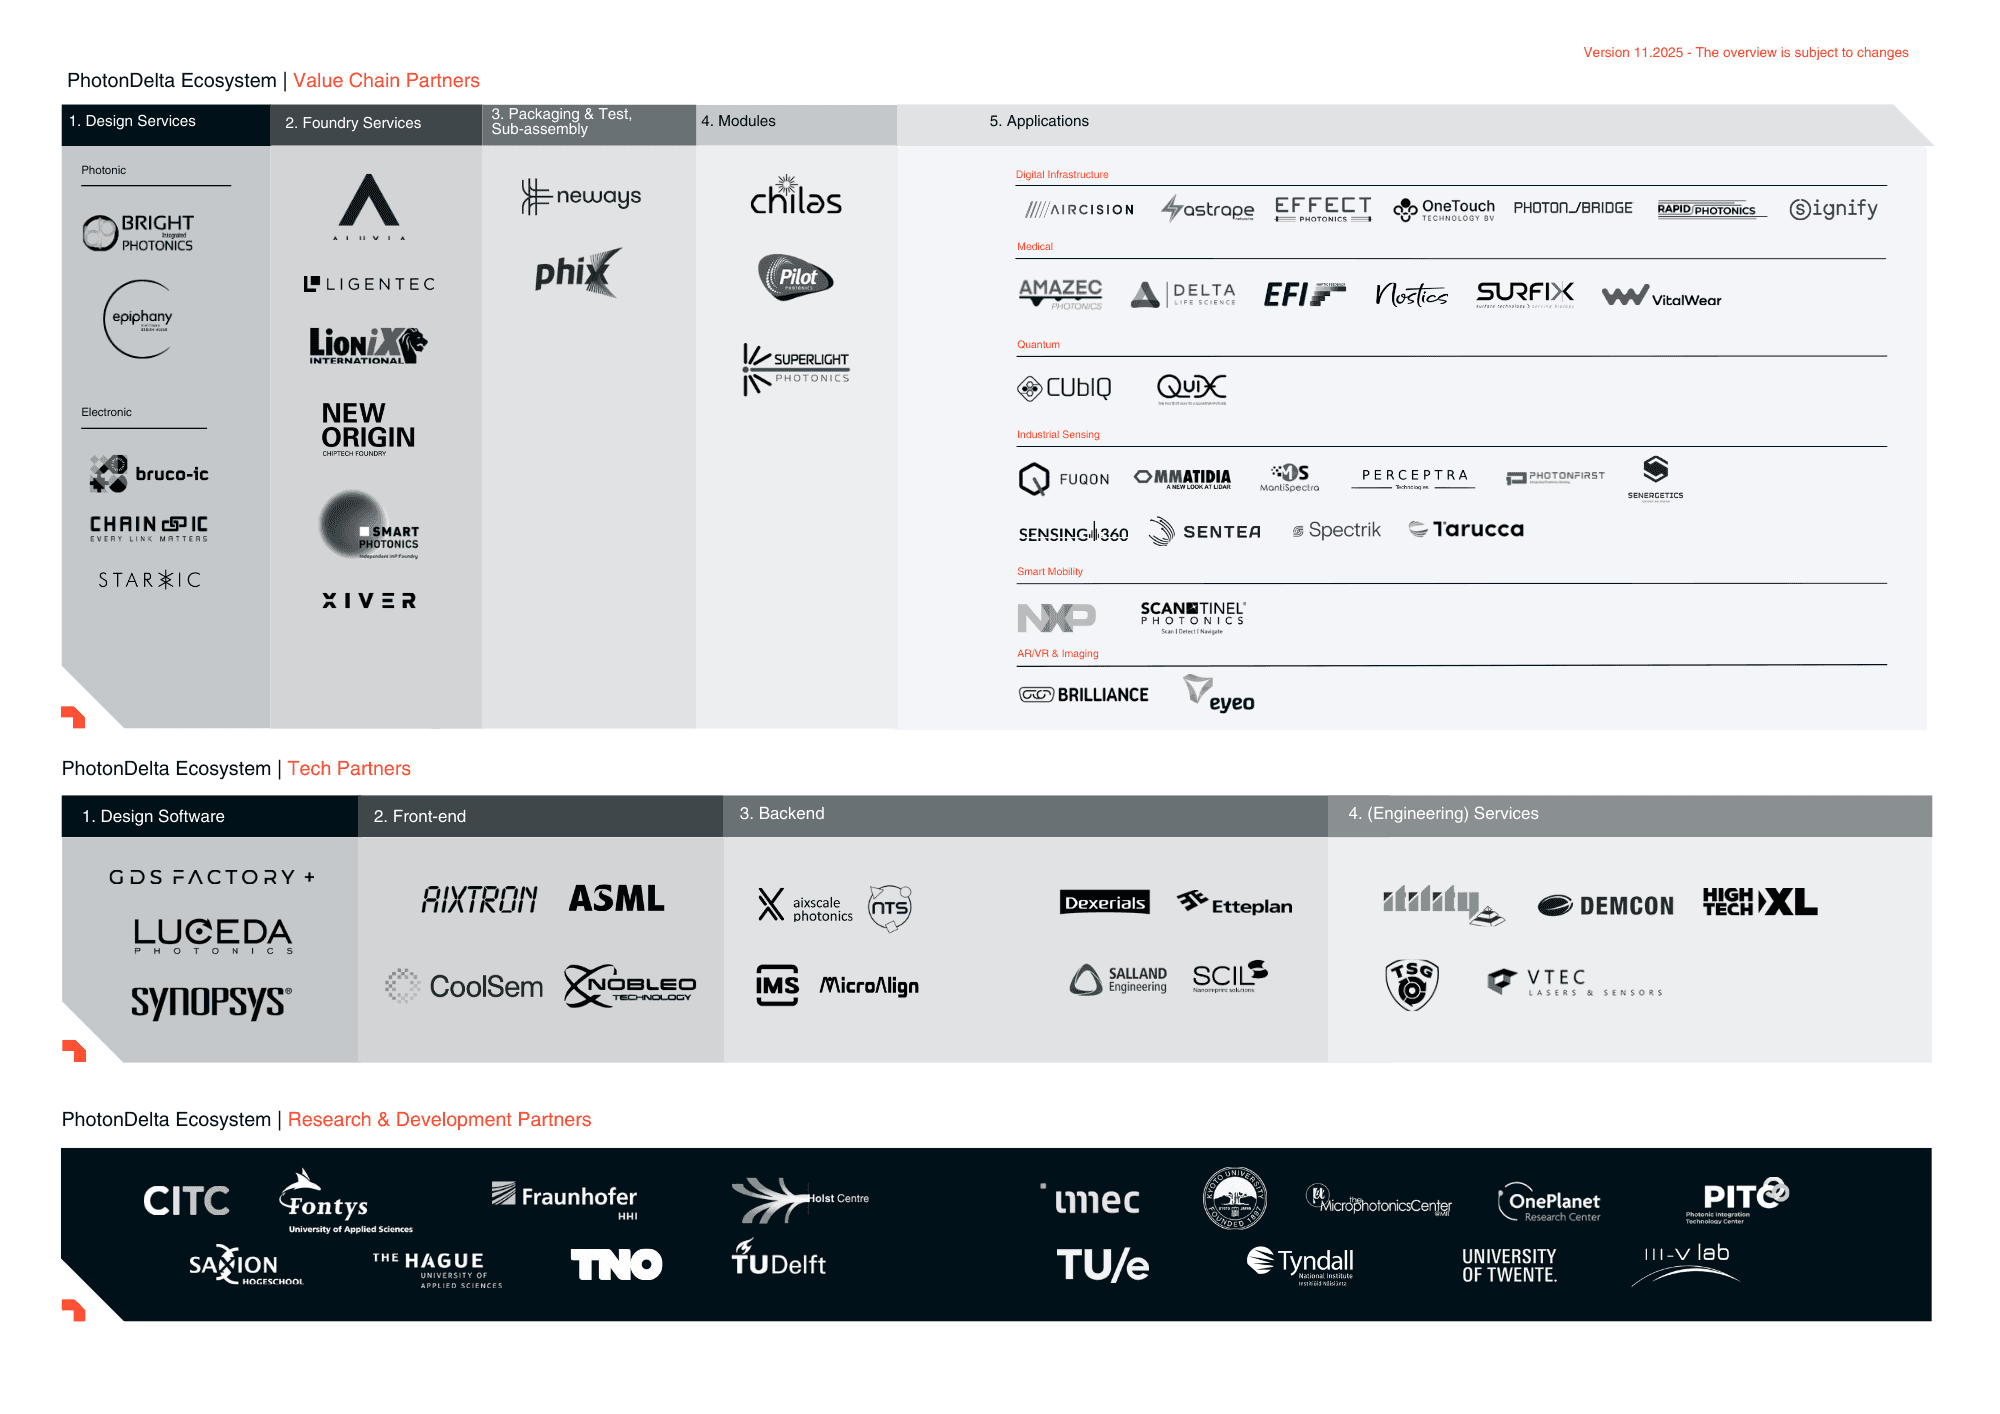The width and height of the screenshot is (2000, 1414).
Task: Click the NXP logo under Smart Mobility
Action: 1055,617
